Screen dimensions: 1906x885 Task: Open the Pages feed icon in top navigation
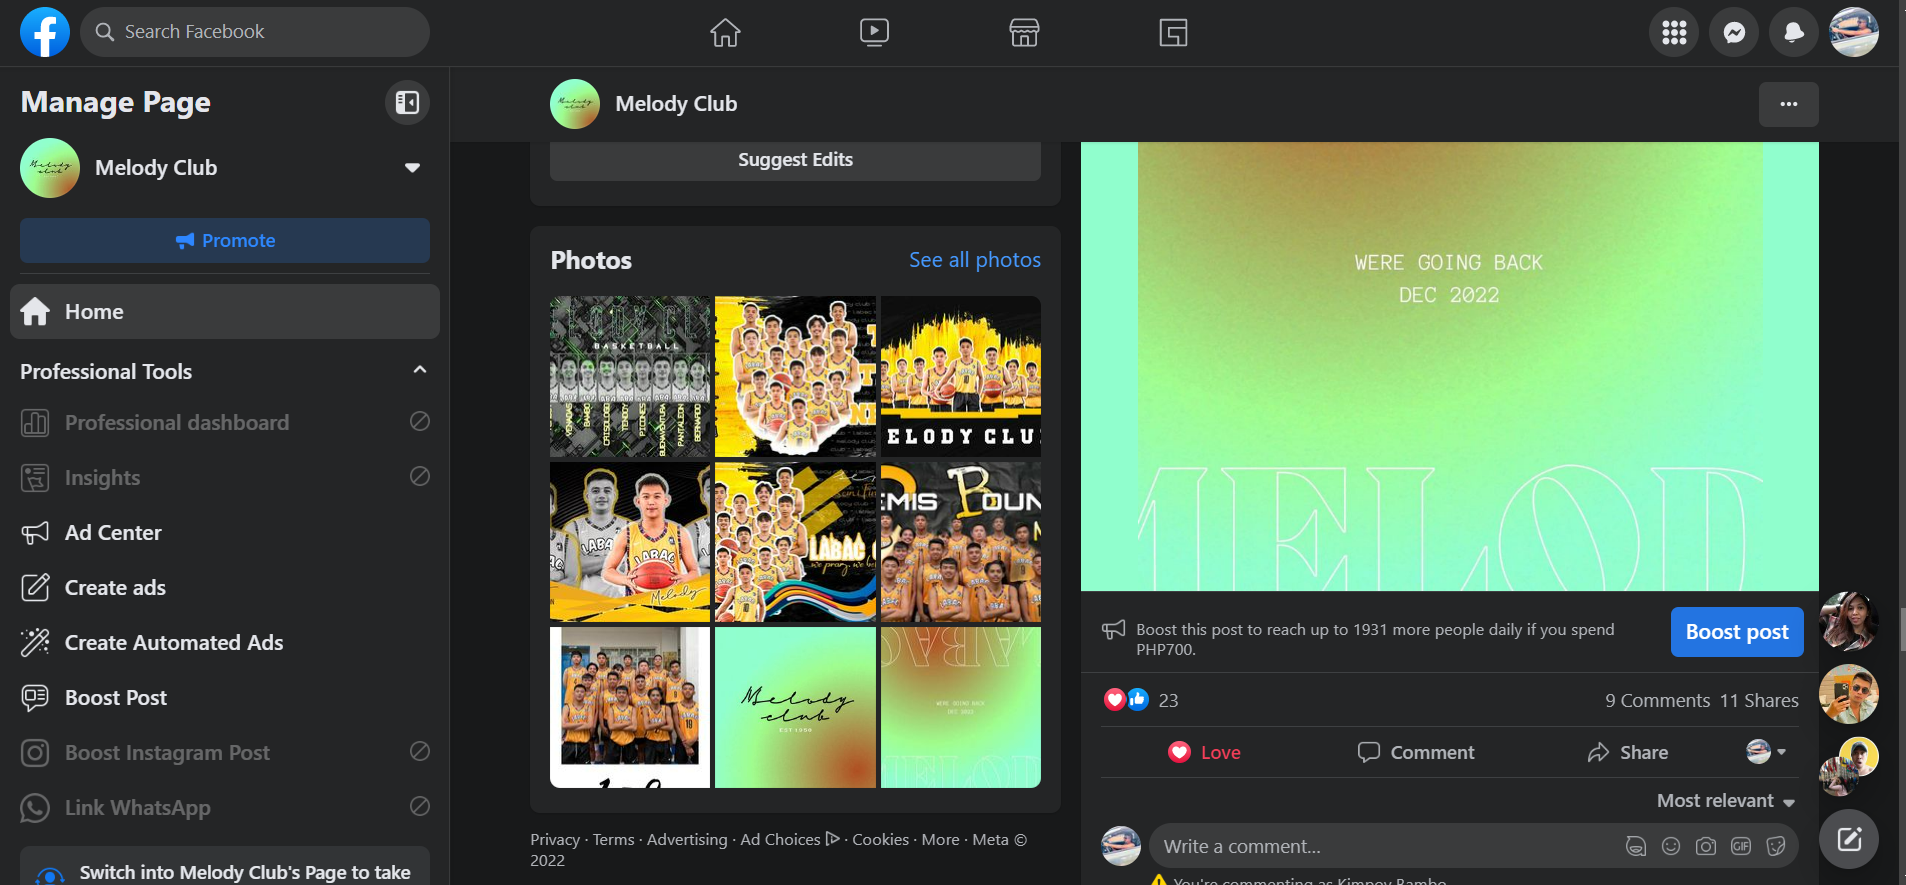coord(1173,33)
